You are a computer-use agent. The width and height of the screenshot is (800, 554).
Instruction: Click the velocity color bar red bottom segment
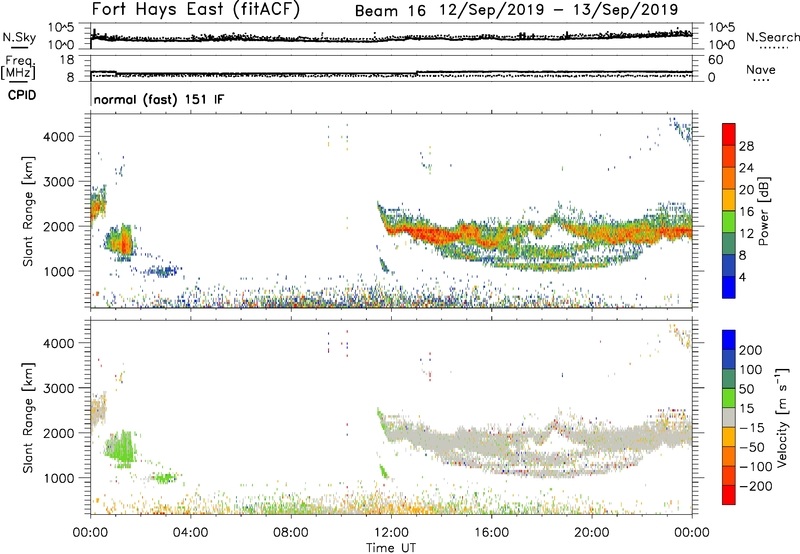pos(729,495)
